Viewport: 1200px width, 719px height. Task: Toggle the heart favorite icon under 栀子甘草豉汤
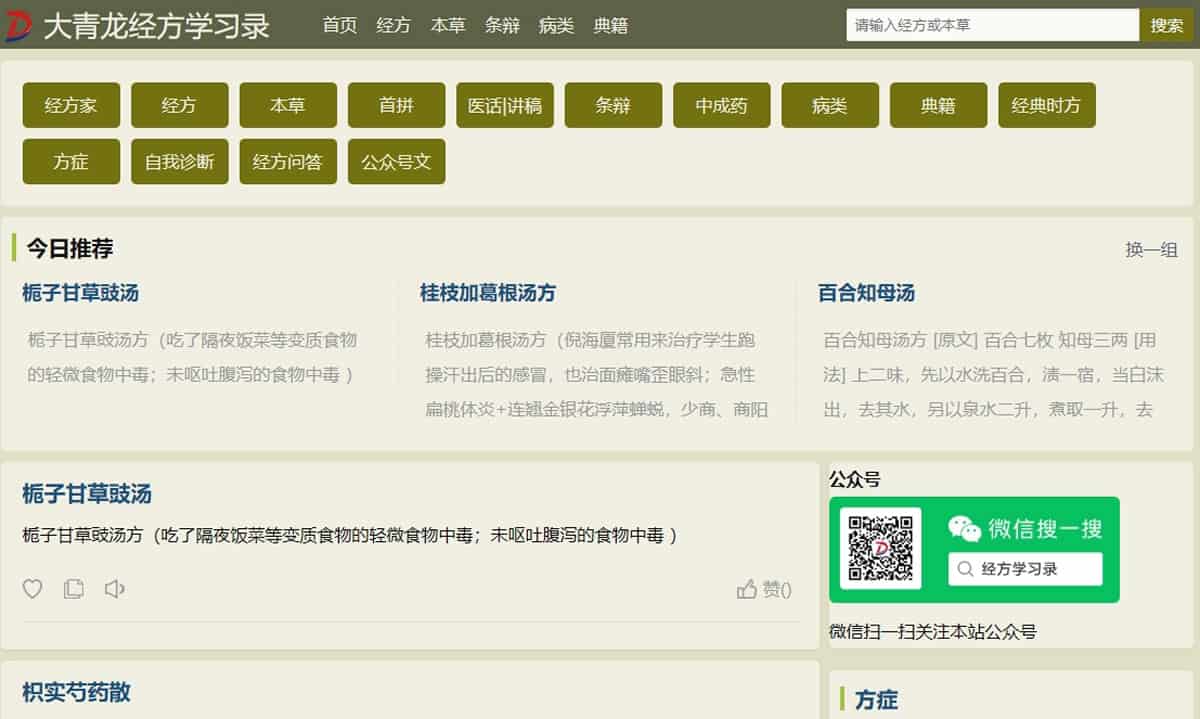click(32, 589)
